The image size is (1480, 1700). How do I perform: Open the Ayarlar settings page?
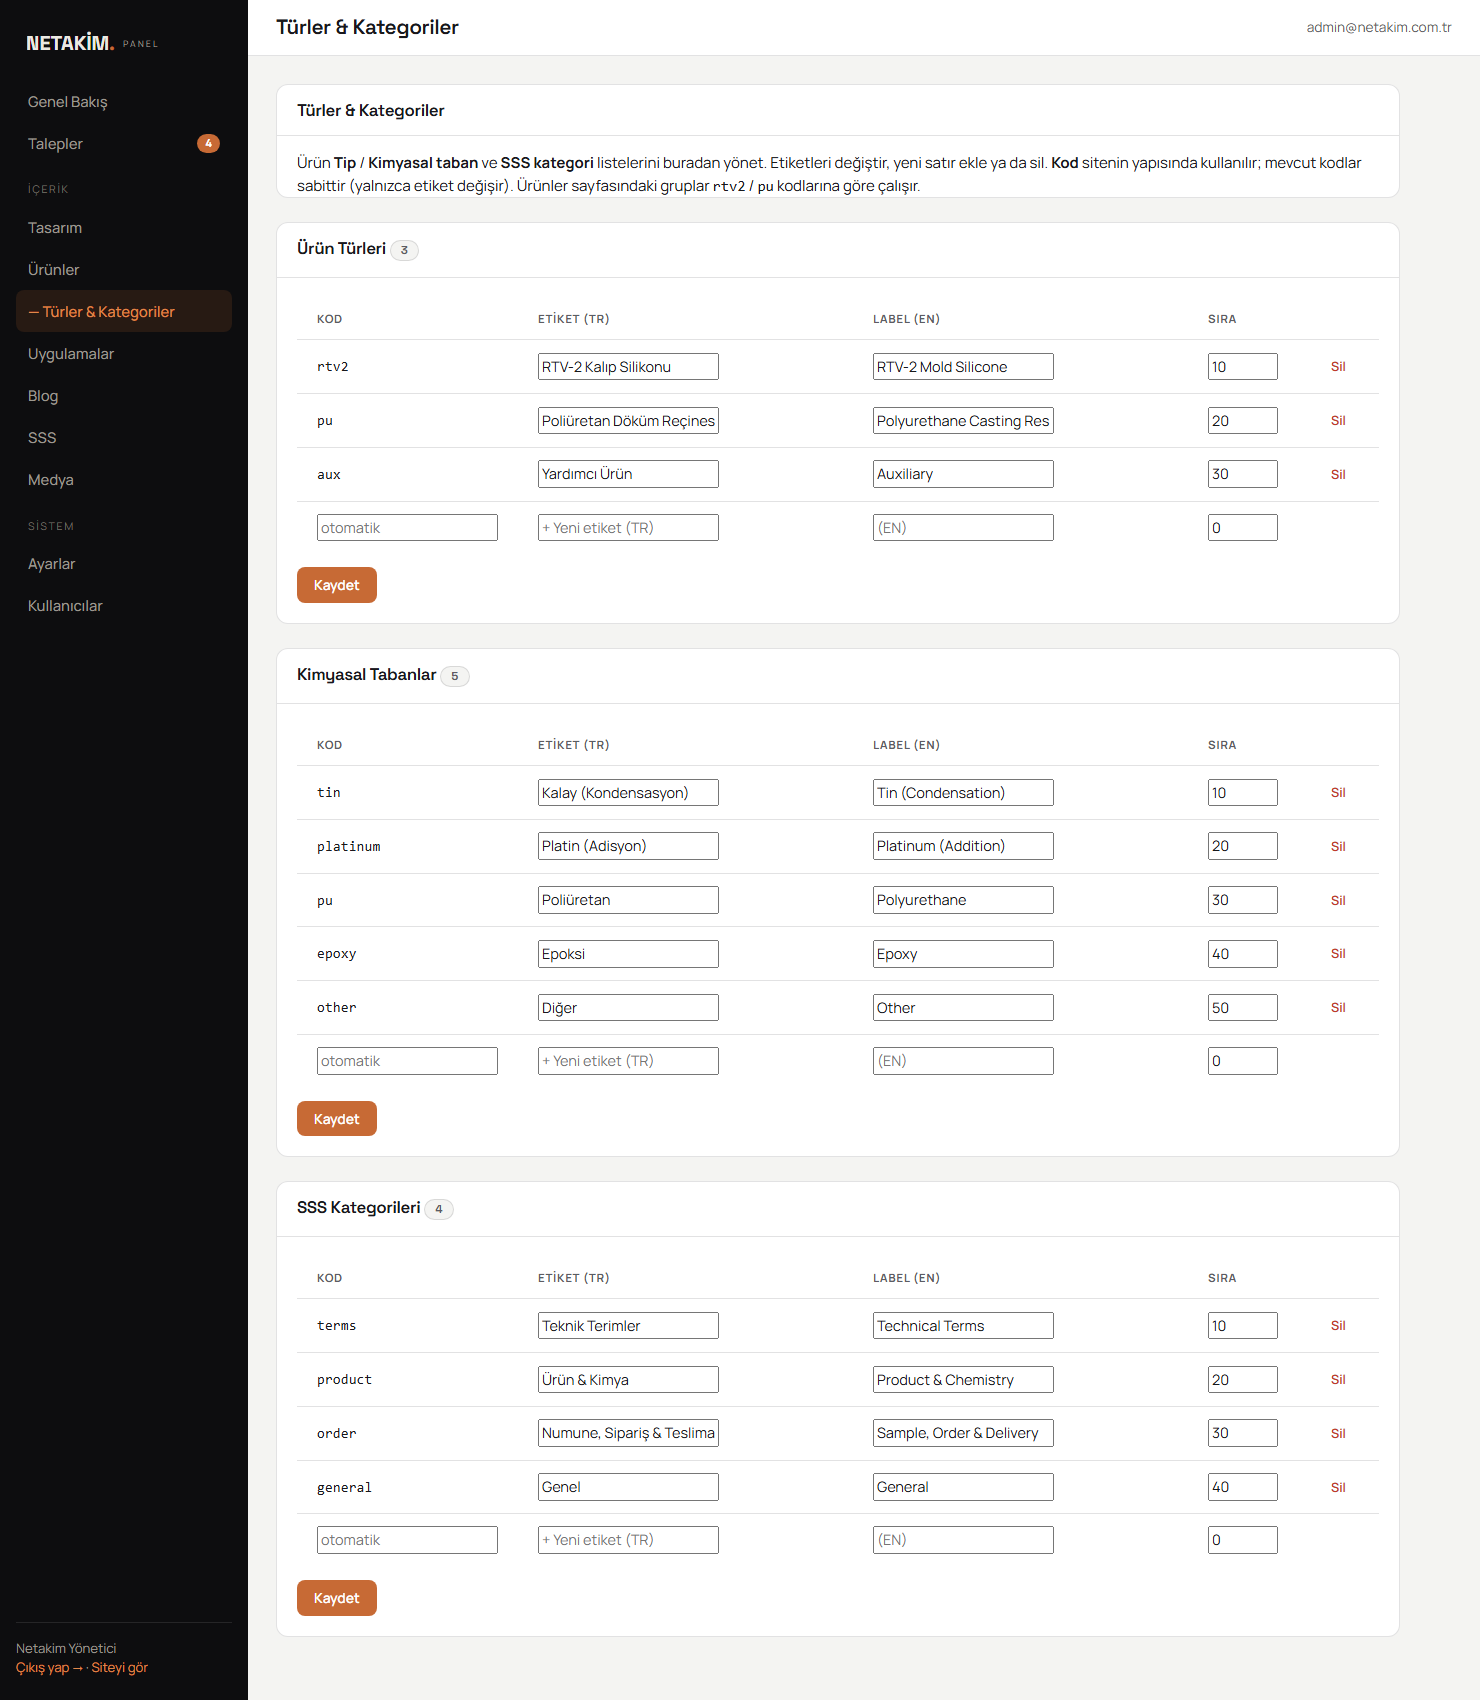pos(124,564)
